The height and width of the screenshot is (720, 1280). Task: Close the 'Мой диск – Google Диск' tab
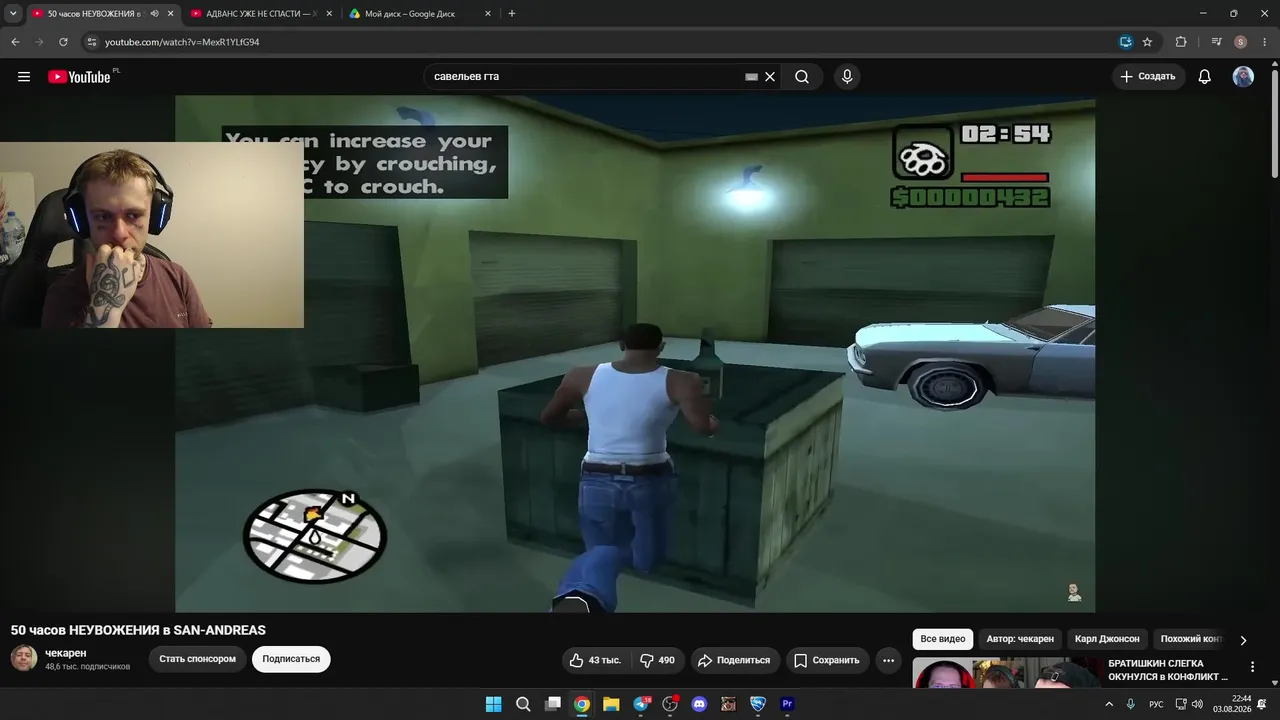[x=487, y=14]
